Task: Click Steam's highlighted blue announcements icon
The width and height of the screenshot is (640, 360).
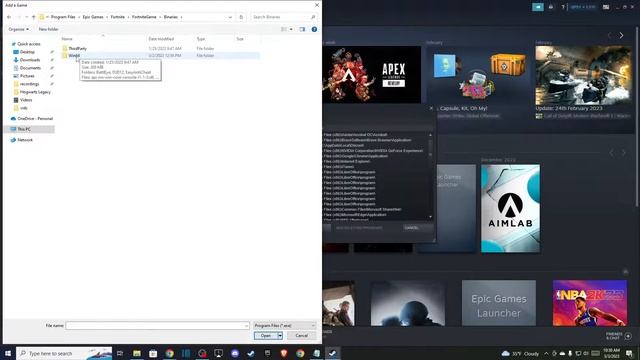Action: tap(538, 7)
